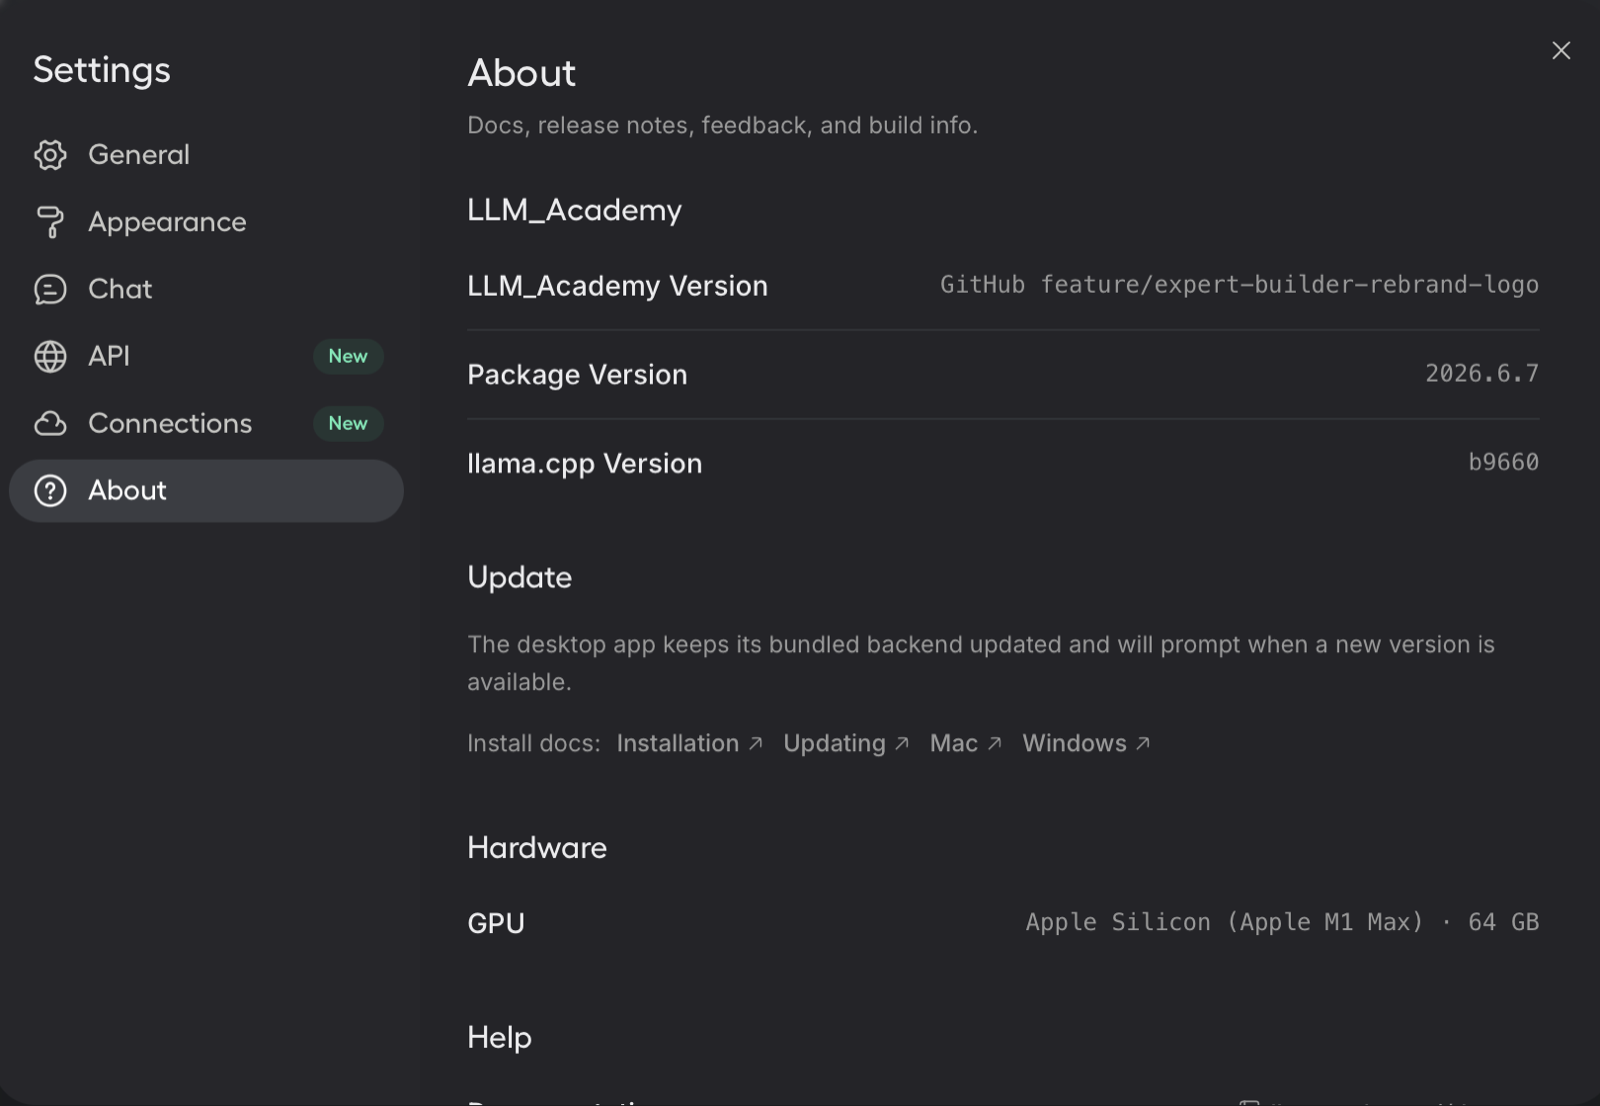Click the arrow icon after Updating
Viewport: 1600px width, 1106px height.
coord(901,743)
